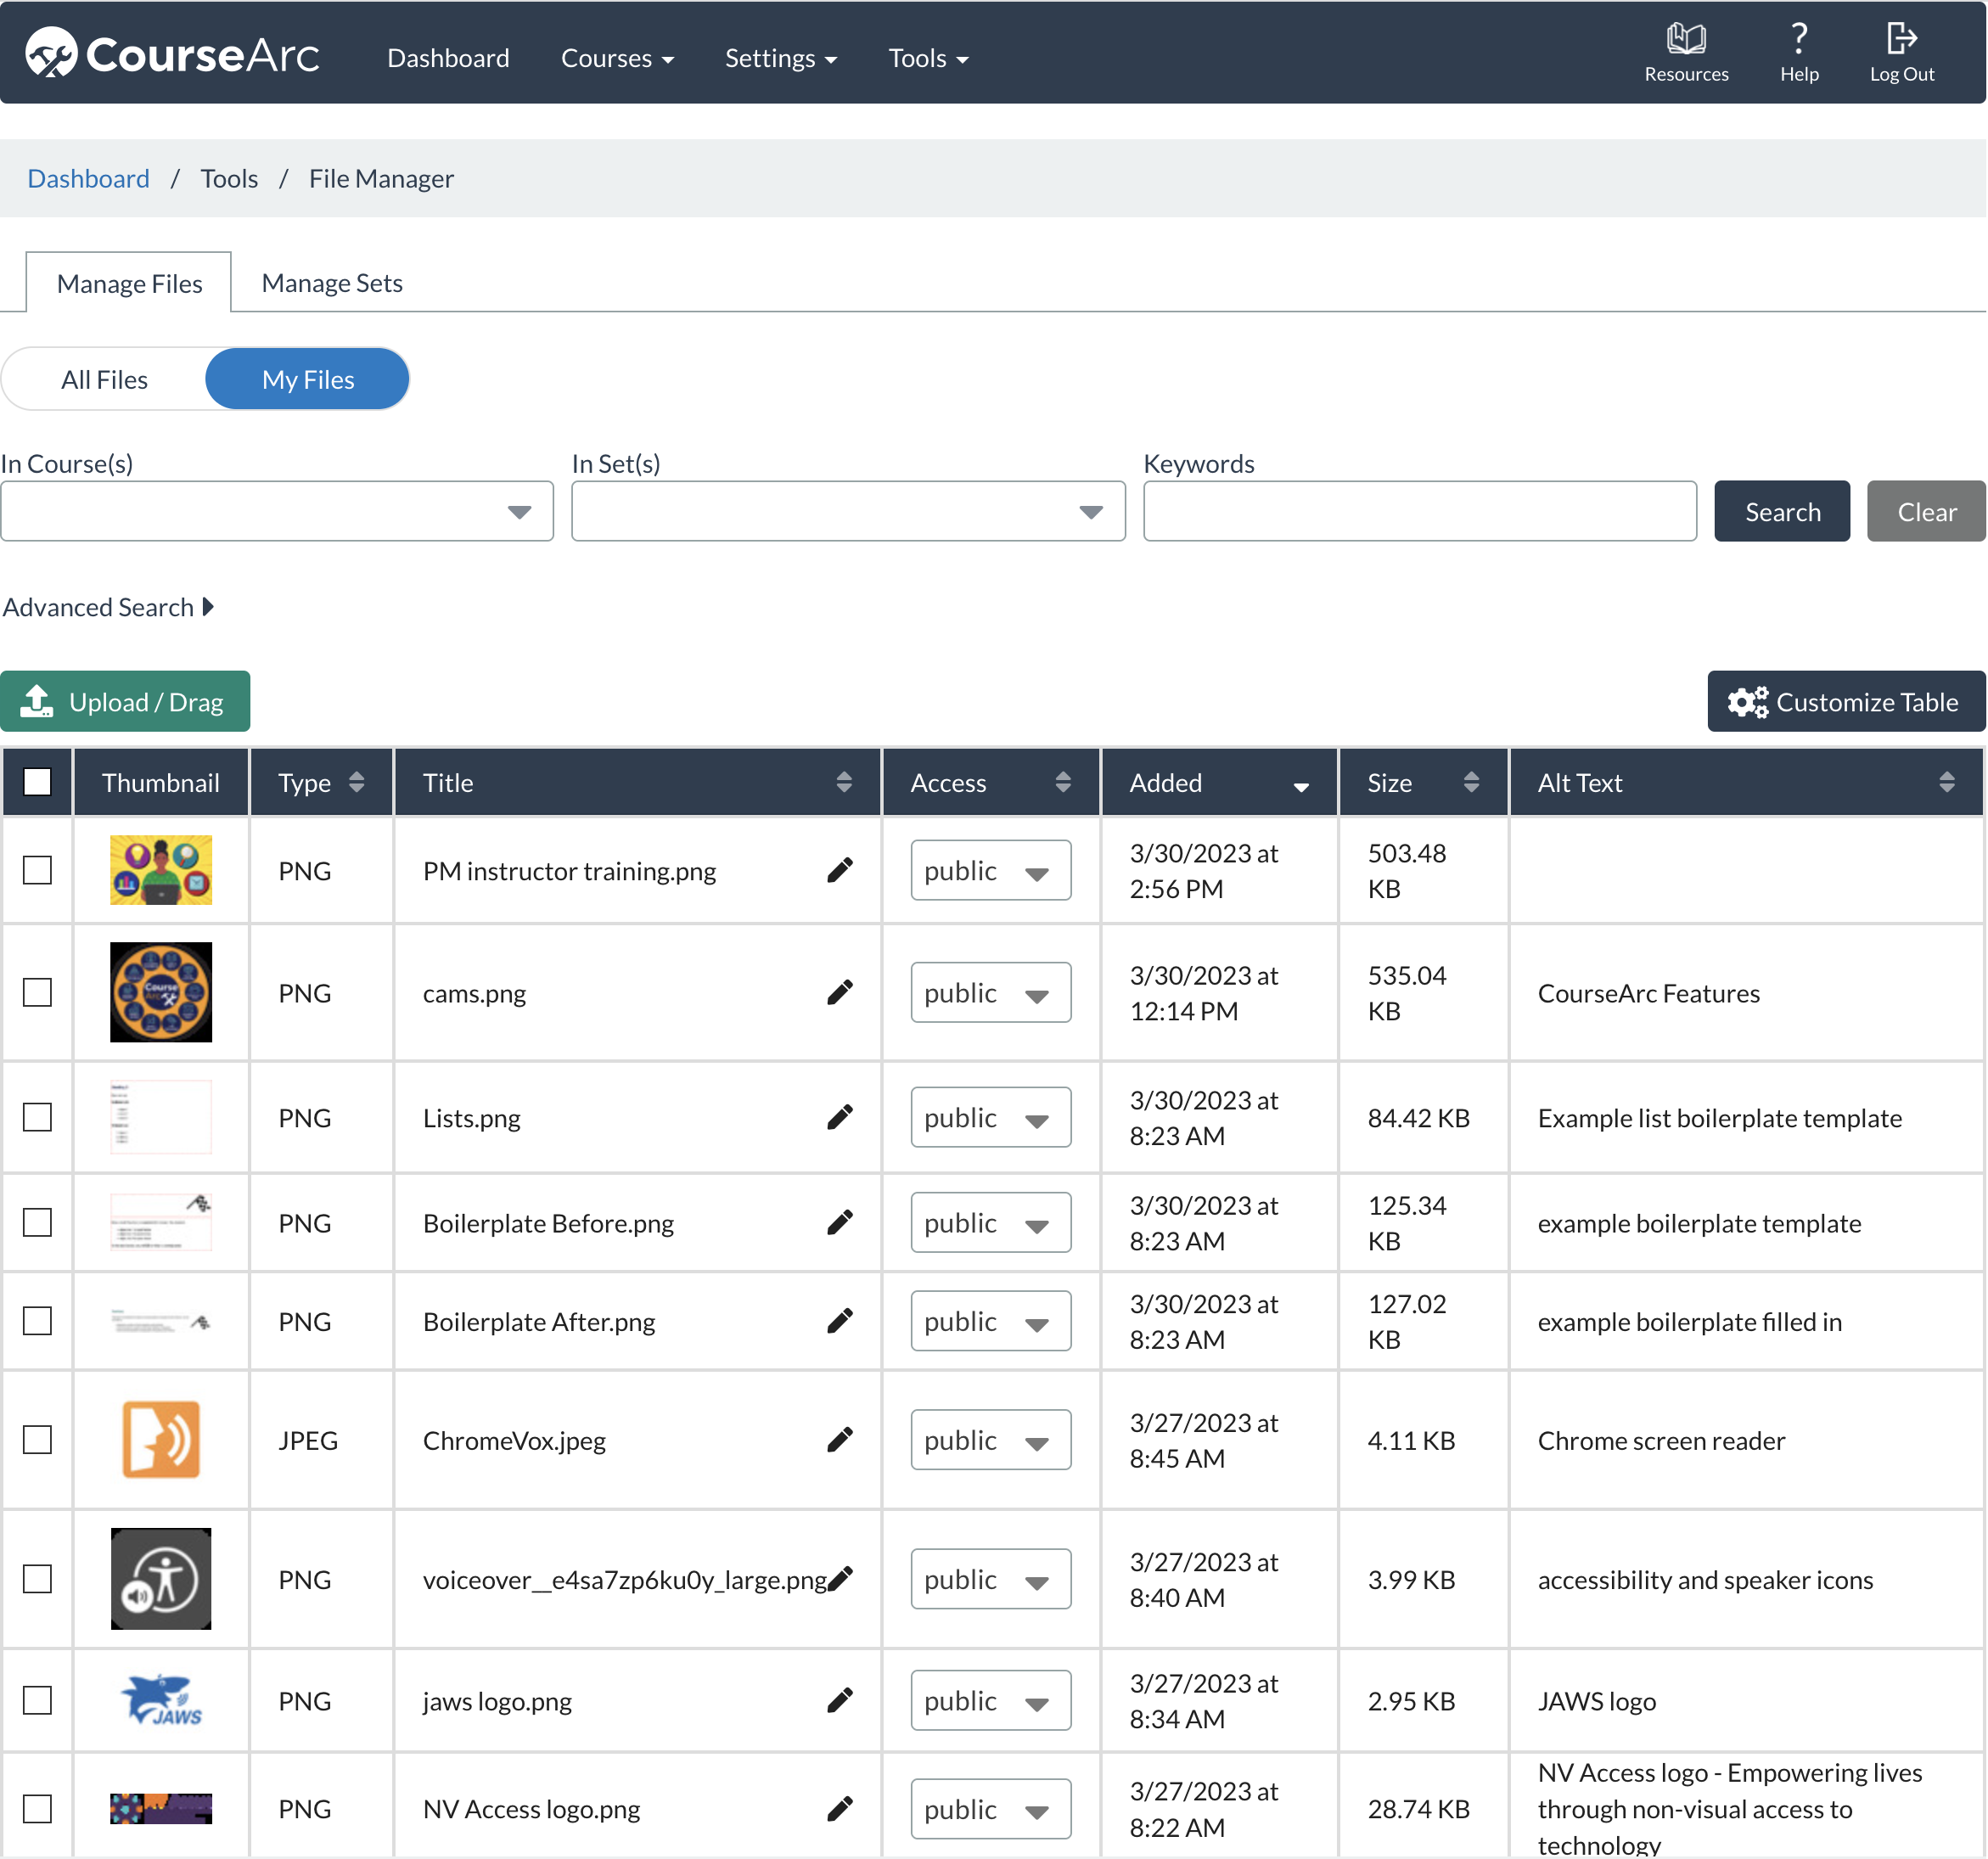The image size is (1988, 1859).
Task: Open the Courses menu in navbar
Action: click(x=617, y=58)
